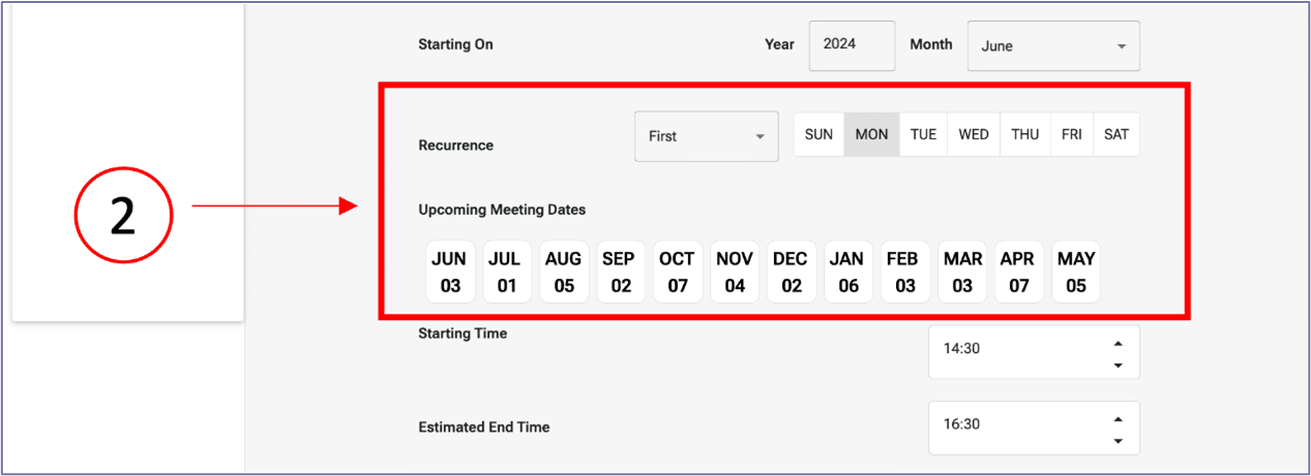Viewport: 1311px width, 476px height.
Task: Enable FRI in the day selector
Action: [1071, 135]
